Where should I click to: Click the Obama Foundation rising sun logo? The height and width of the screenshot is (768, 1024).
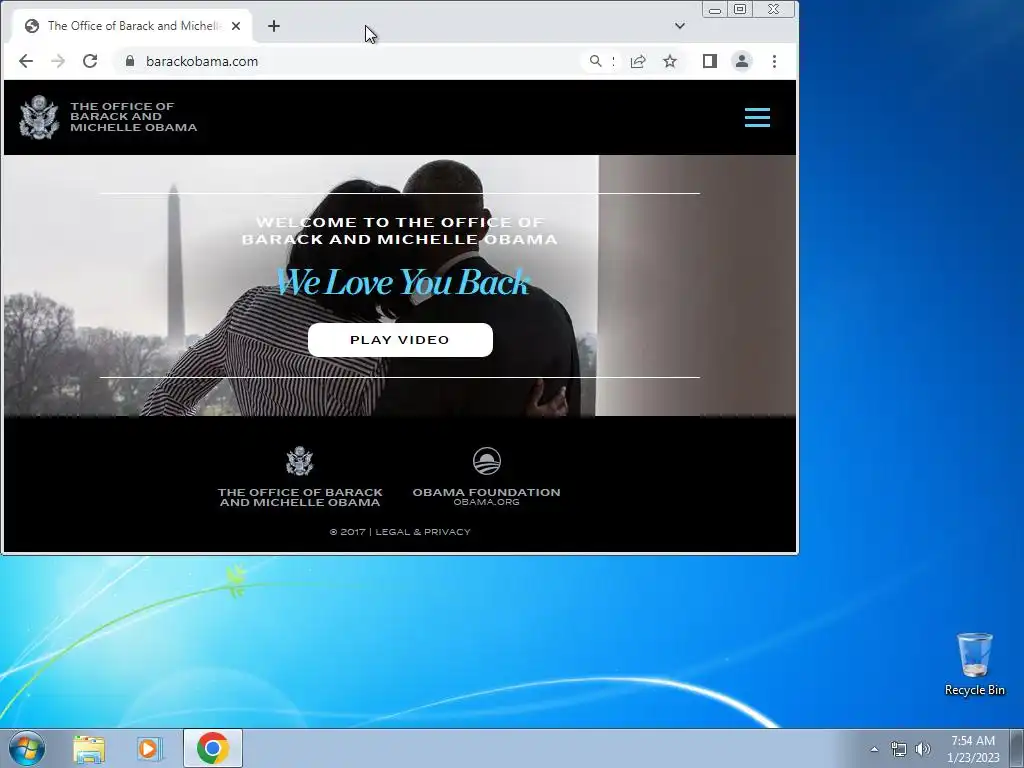[x=487, y=461]
